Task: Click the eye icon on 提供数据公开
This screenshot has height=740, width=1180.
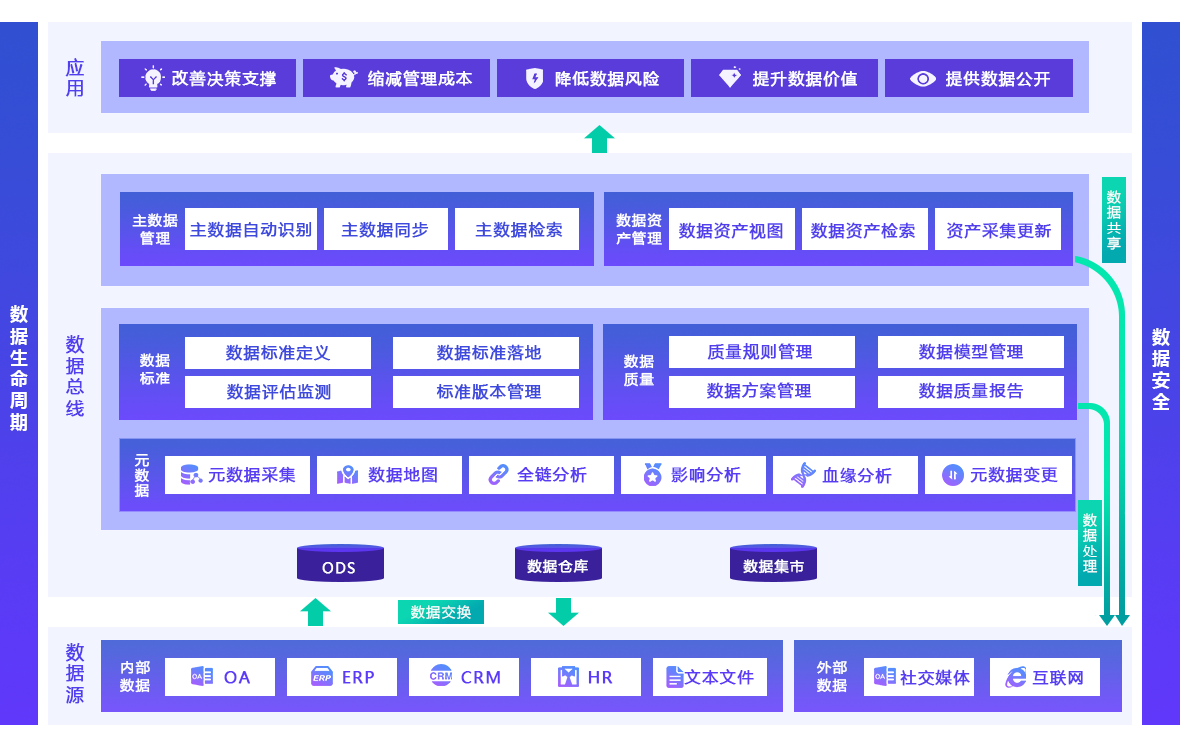Action: coord(925,78)
